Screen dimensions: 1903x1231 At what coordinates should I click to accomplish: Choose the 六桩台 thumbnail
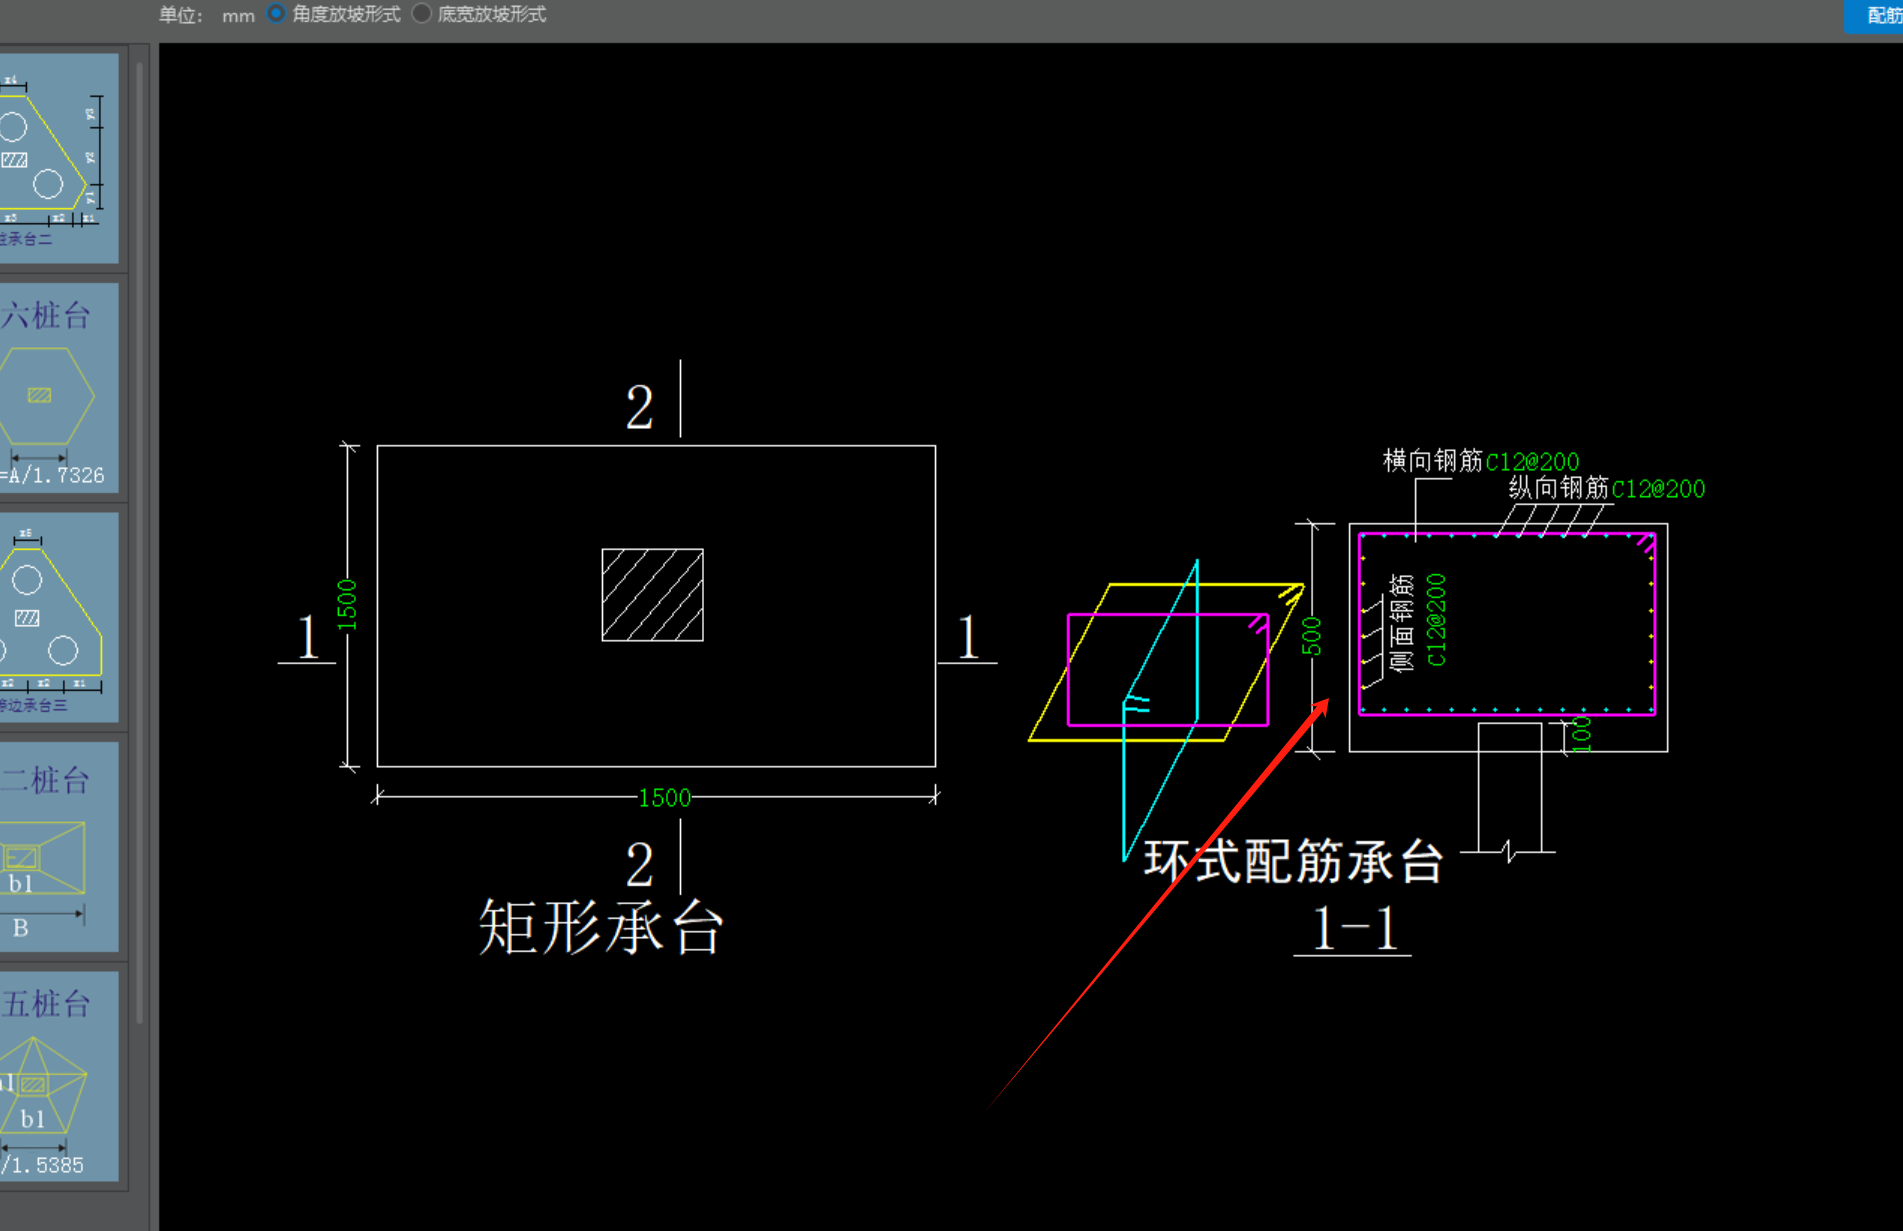[x=59, y=388]
